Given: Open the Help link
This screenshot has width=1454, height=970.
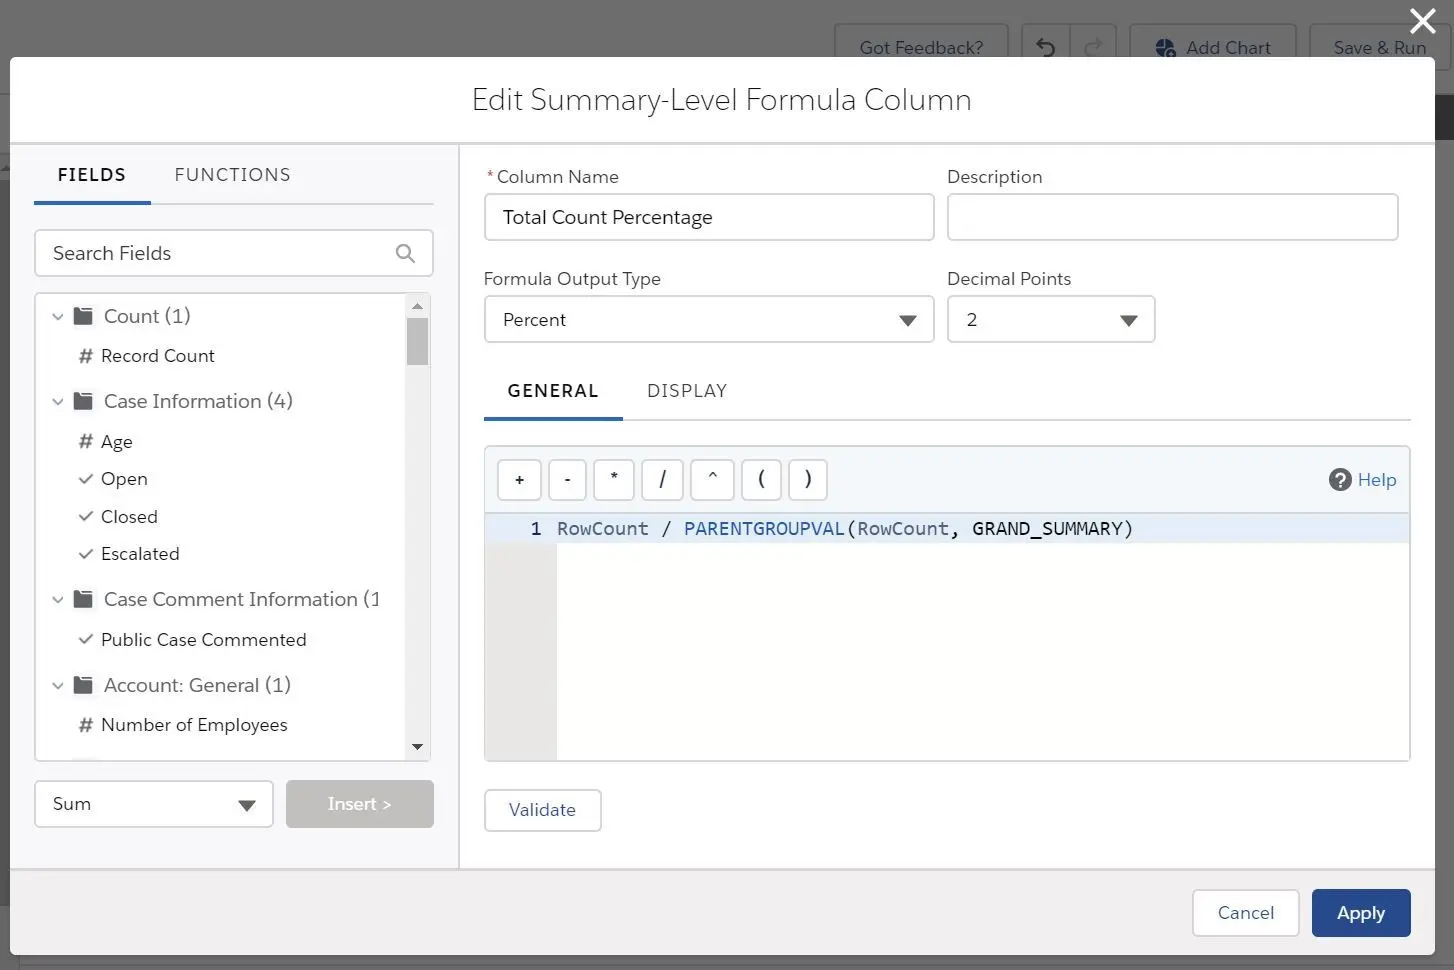Looking at the screenshot, I should coord(1377,480).
